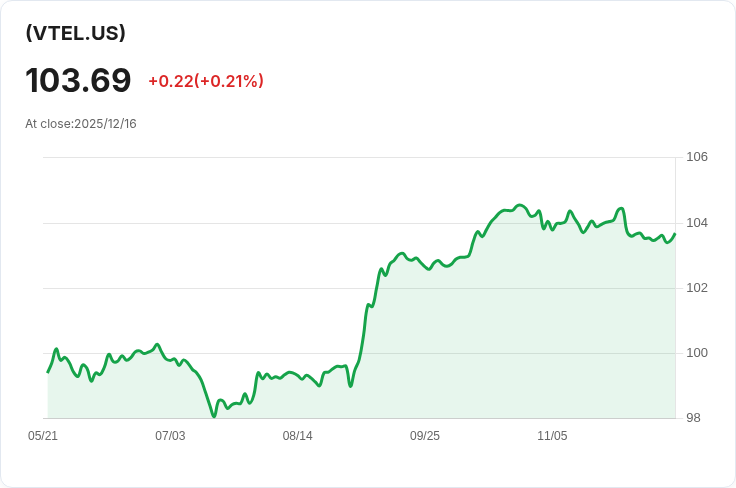The height and width of the screenshot is (488, 736).
Task: Click the price line's rightmost end point
Action: [x=675, y=234]
